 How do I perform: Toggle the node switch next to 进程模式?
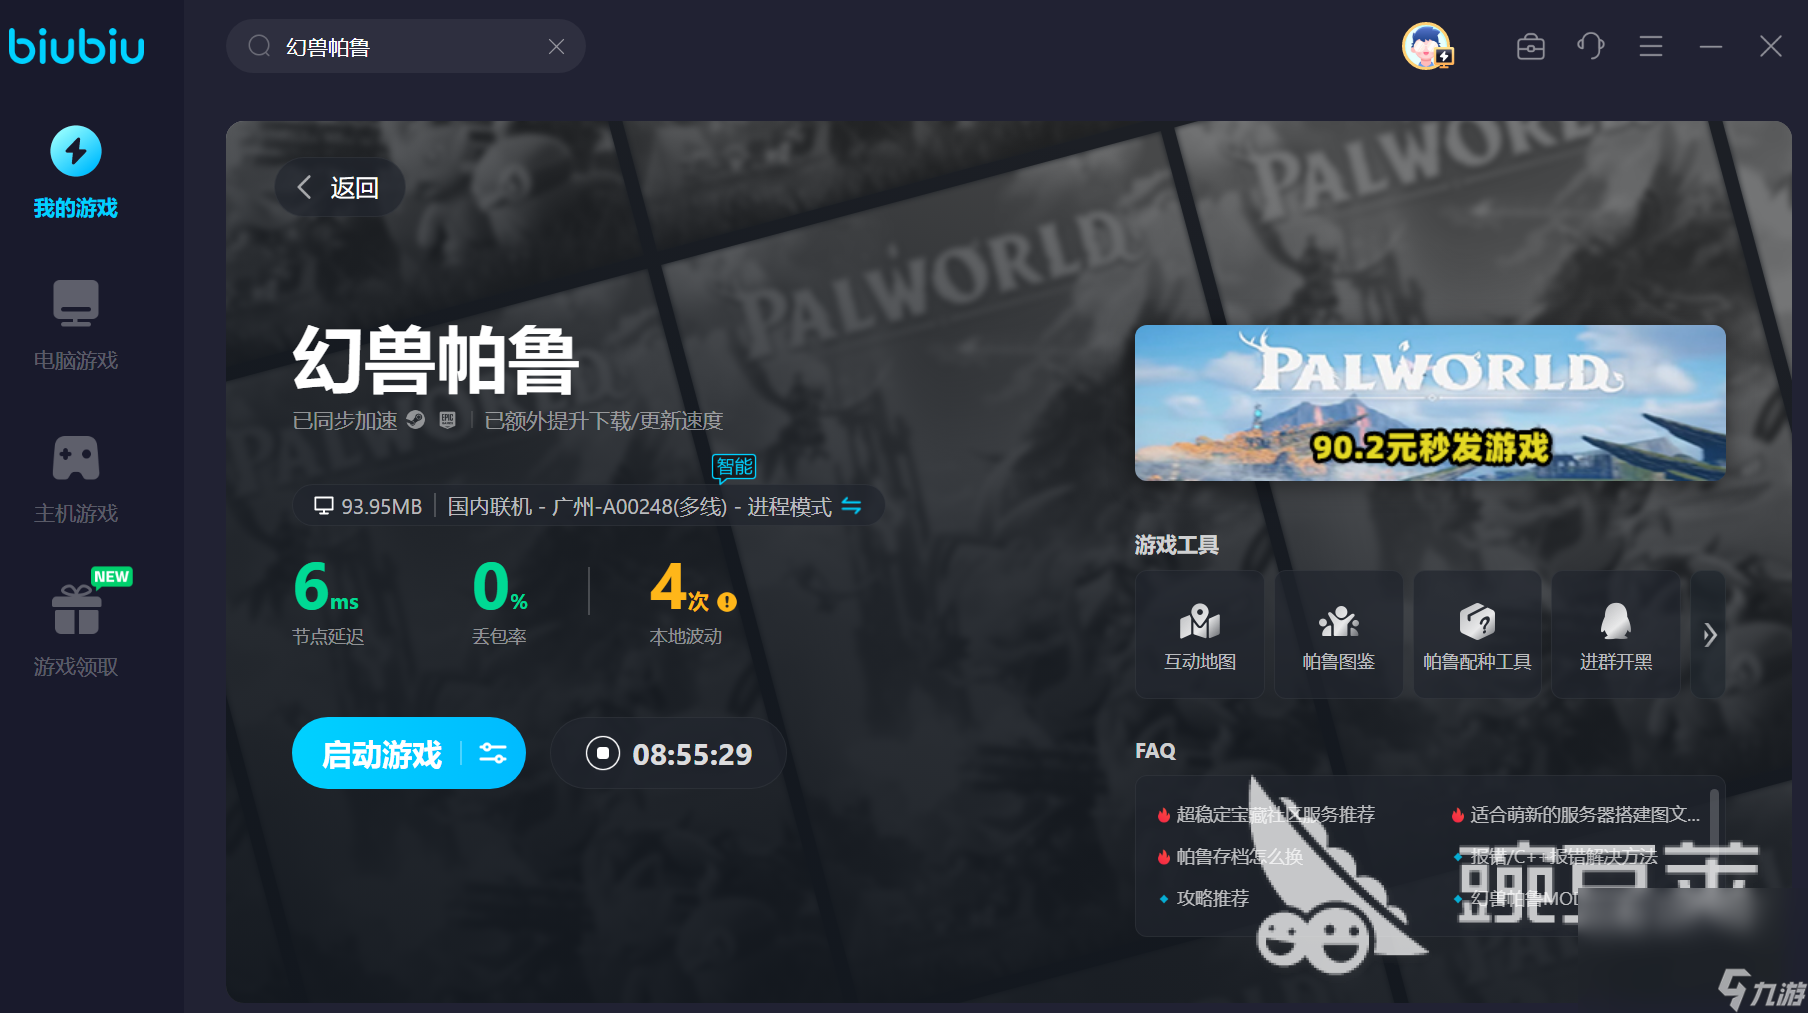[852, 507]
